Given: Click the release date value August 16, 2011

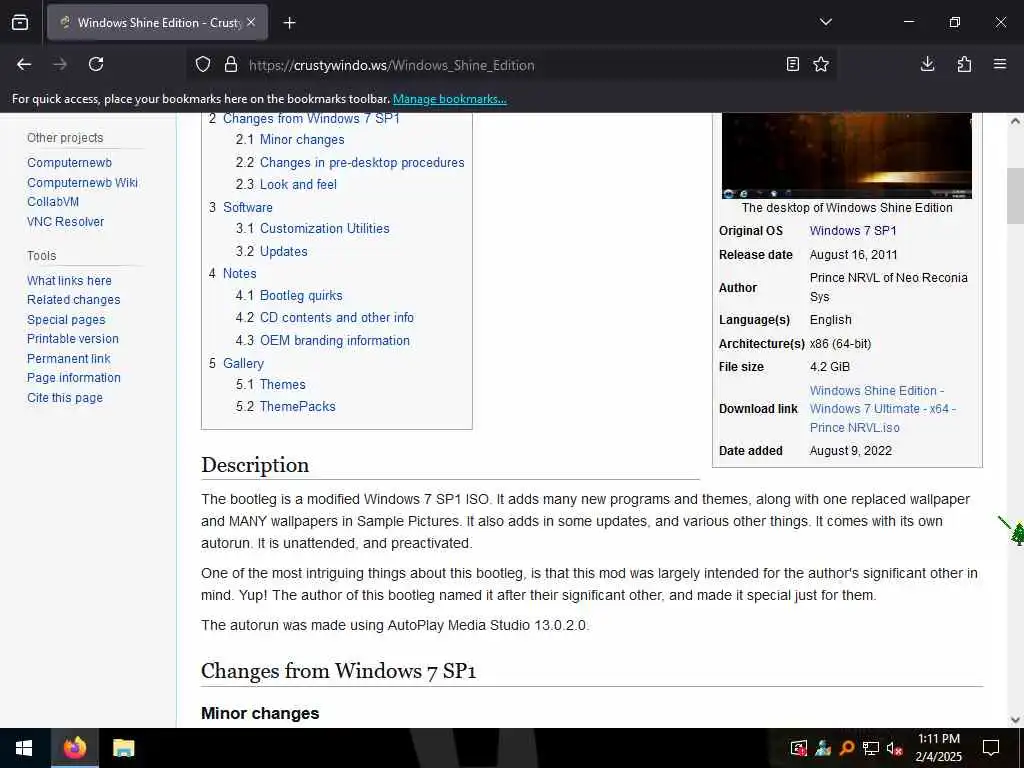Looking at the screenshot, I should [x=854, y=255].
